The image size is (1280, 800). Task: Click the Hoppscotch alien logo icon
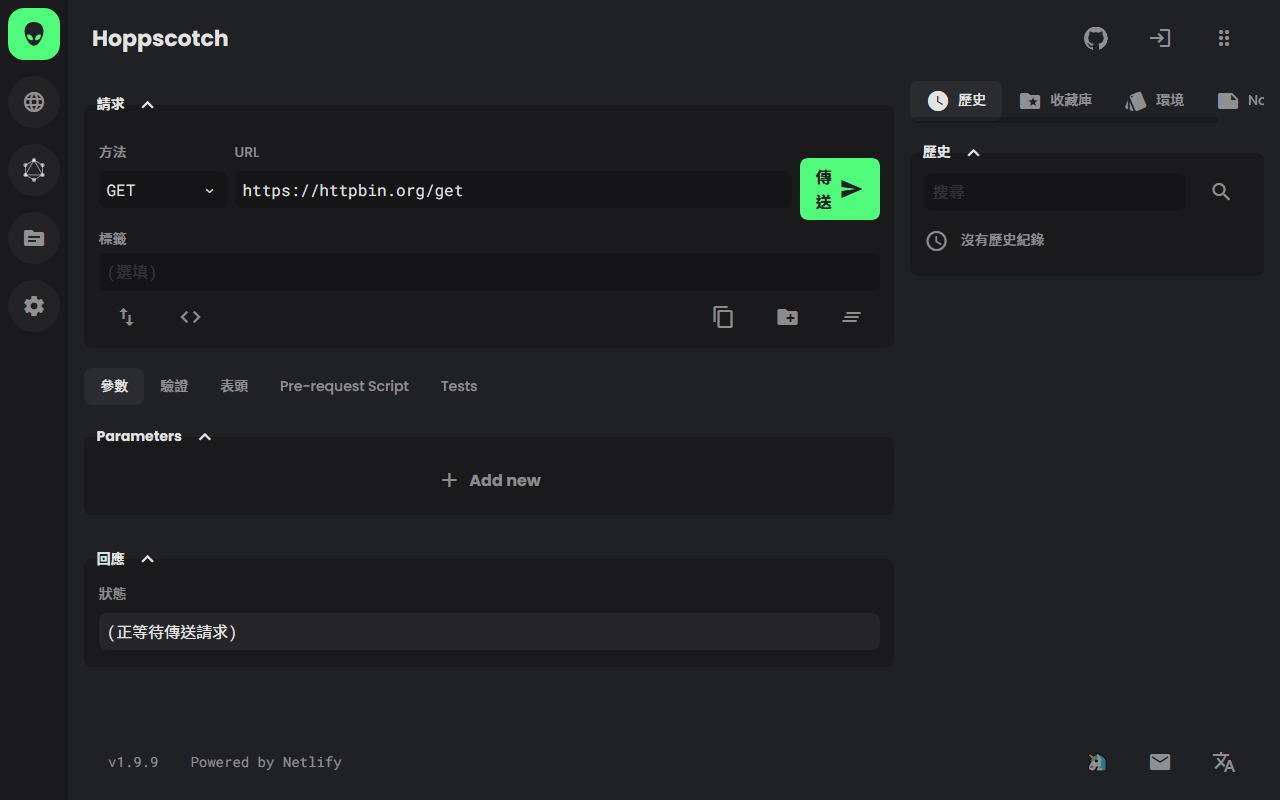pos(34,34)
